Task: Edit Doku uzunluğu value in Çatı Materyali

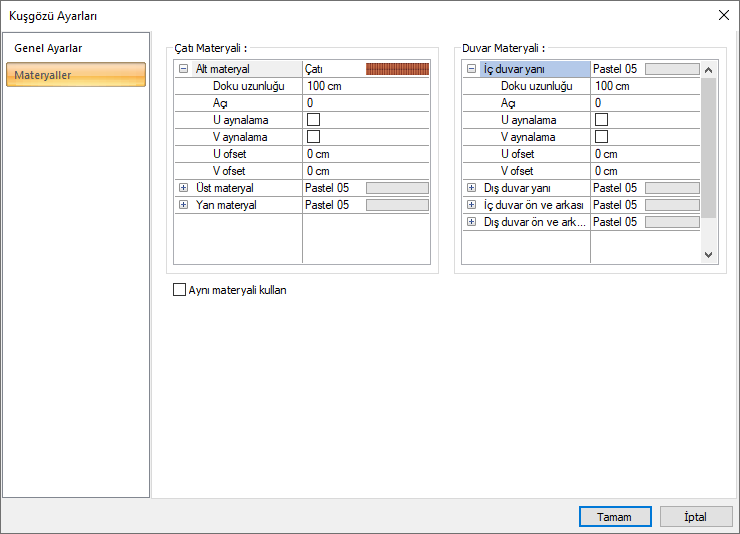Action: click(x=365, y=86)
